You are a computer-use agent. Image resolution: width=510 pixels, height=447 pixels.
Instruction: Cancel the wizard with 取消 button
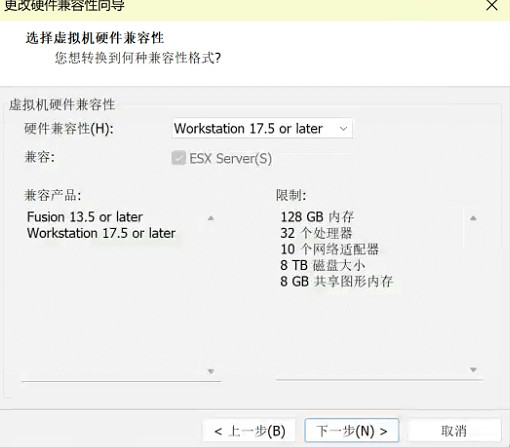point(454,431)
